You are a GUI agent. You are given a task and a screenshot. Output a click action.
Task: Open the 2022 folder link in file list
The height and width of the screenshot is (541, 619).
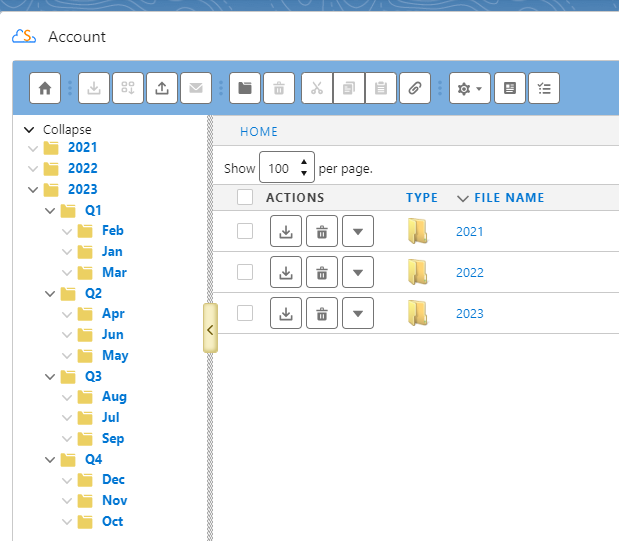pos(469,273)
